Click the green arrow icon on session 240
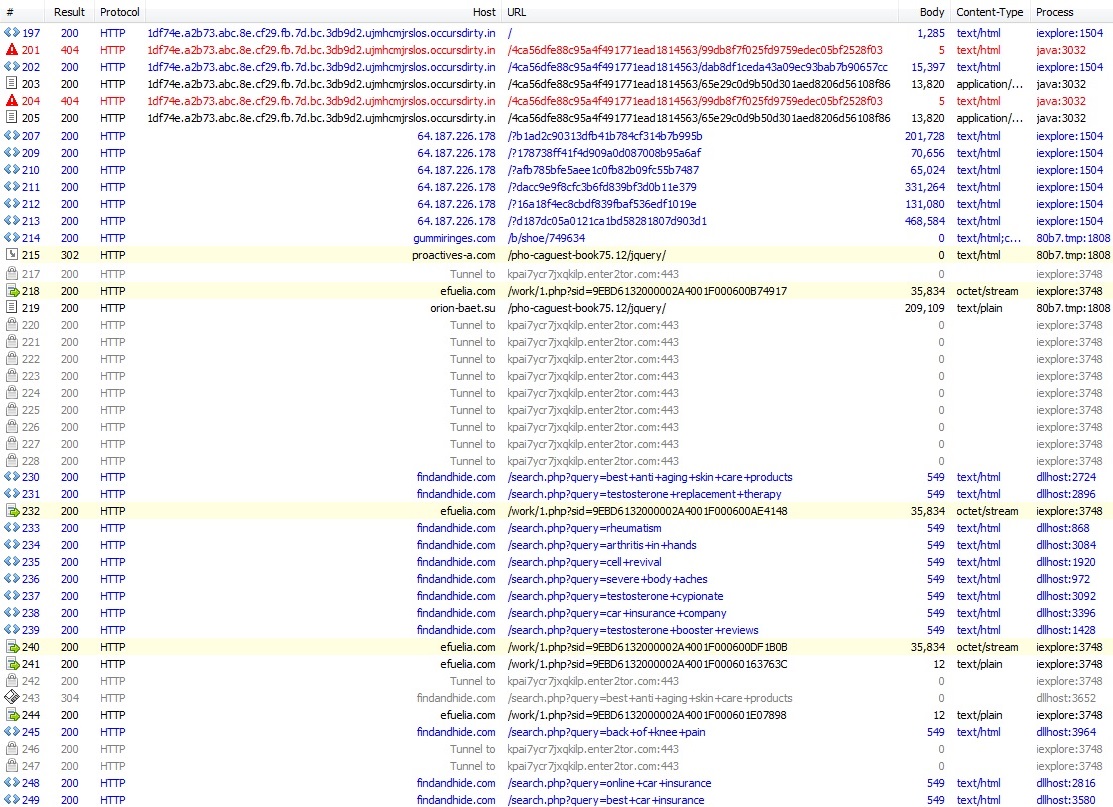This screenshot has height=807, width=1113. (11, 647)
